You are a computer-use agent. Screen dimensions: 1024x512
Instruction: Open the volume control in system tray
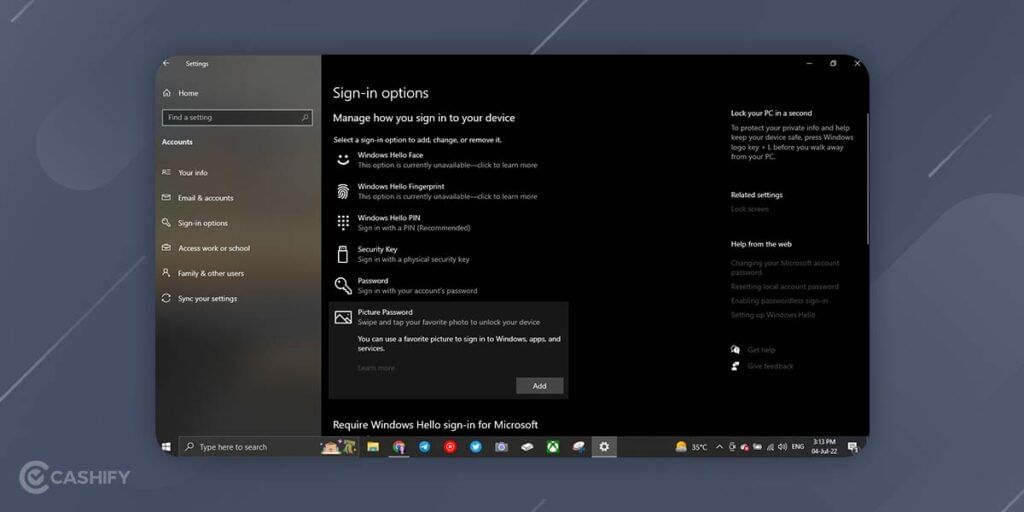(782, 447)
